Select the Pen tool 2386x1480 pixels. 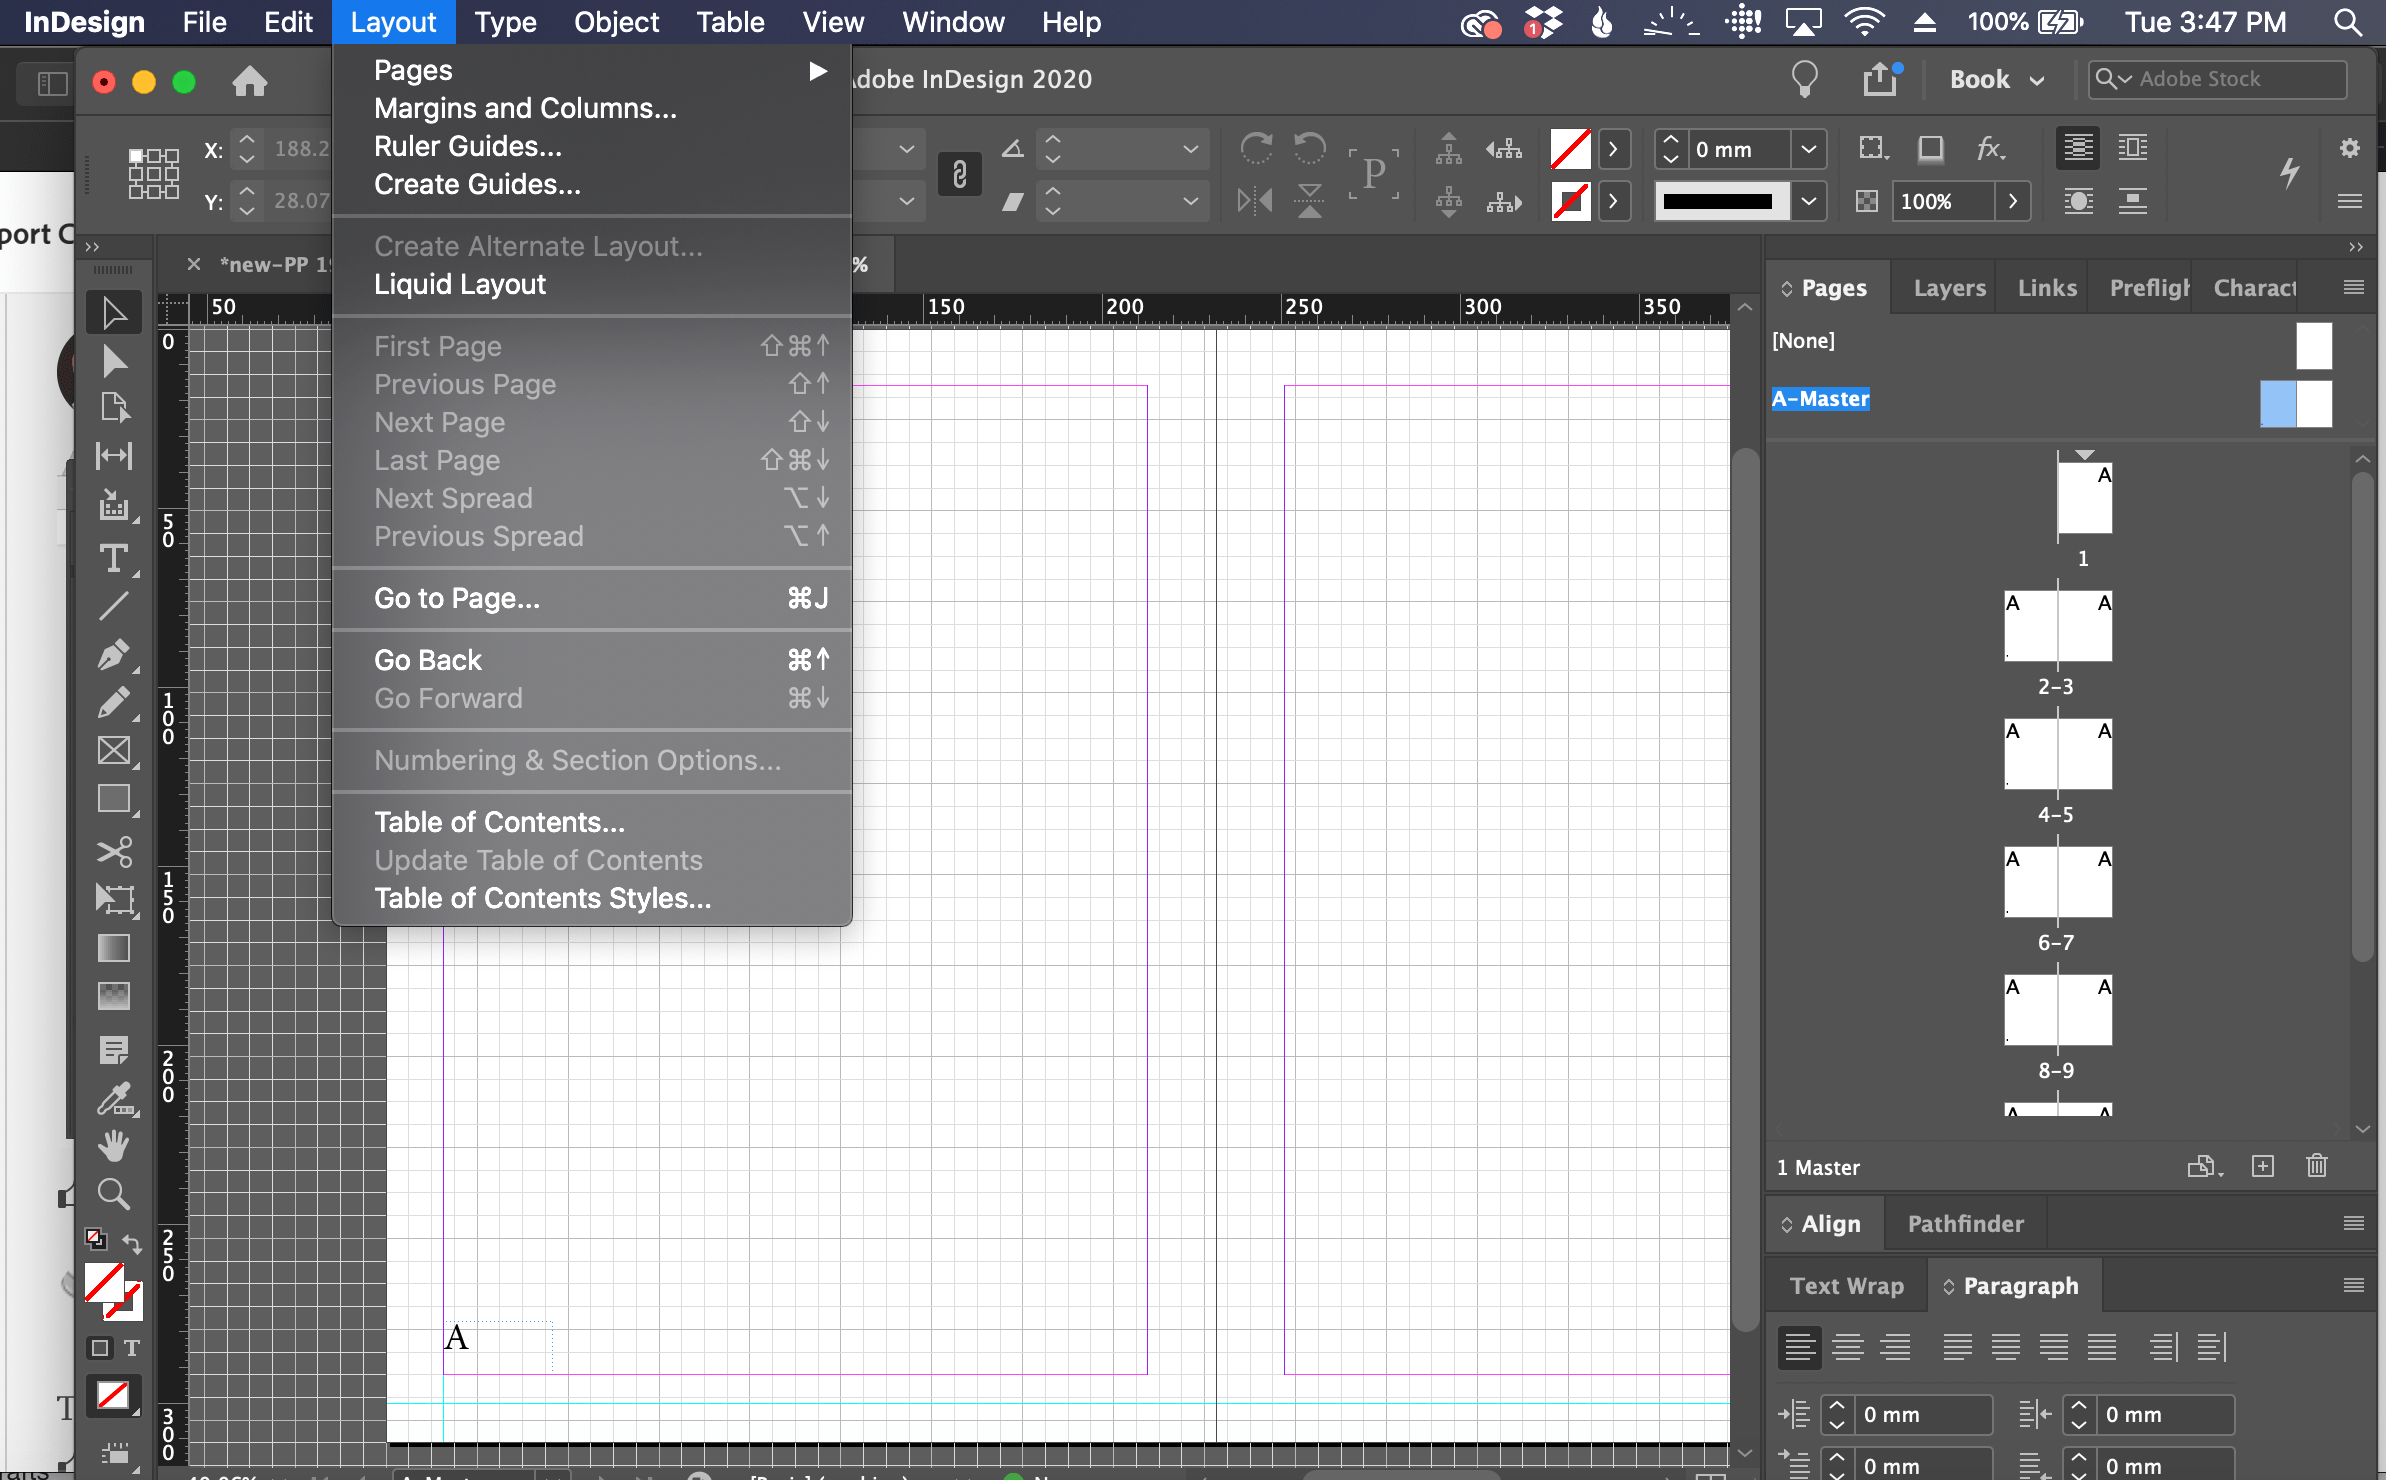pos(114,655)
